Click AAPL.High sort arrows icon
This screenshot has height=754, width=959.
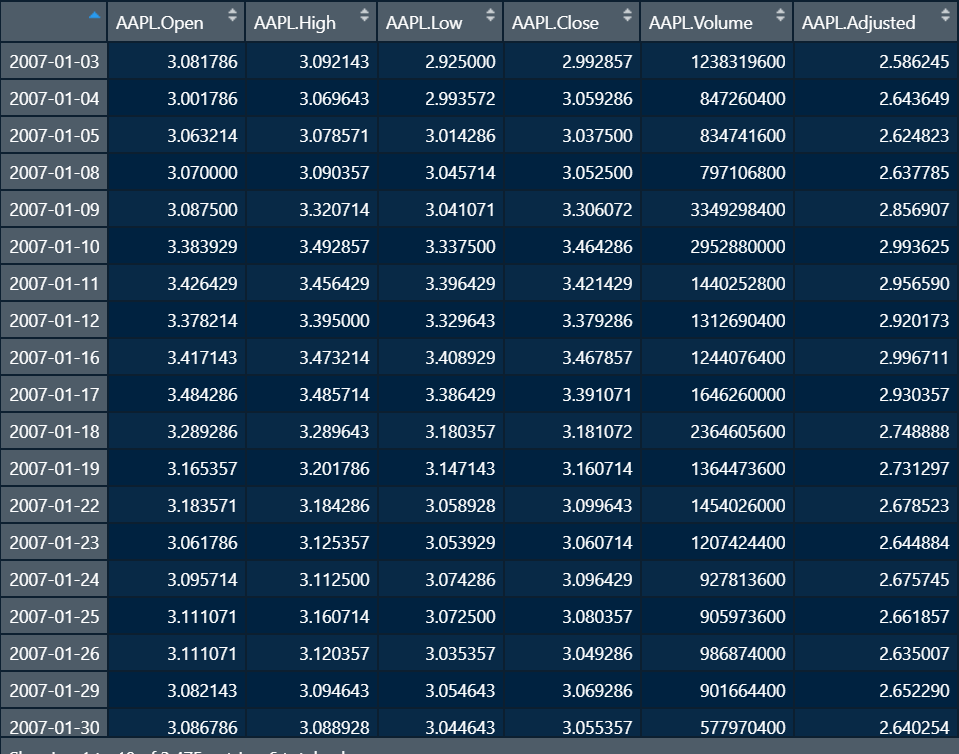[365, 16]
